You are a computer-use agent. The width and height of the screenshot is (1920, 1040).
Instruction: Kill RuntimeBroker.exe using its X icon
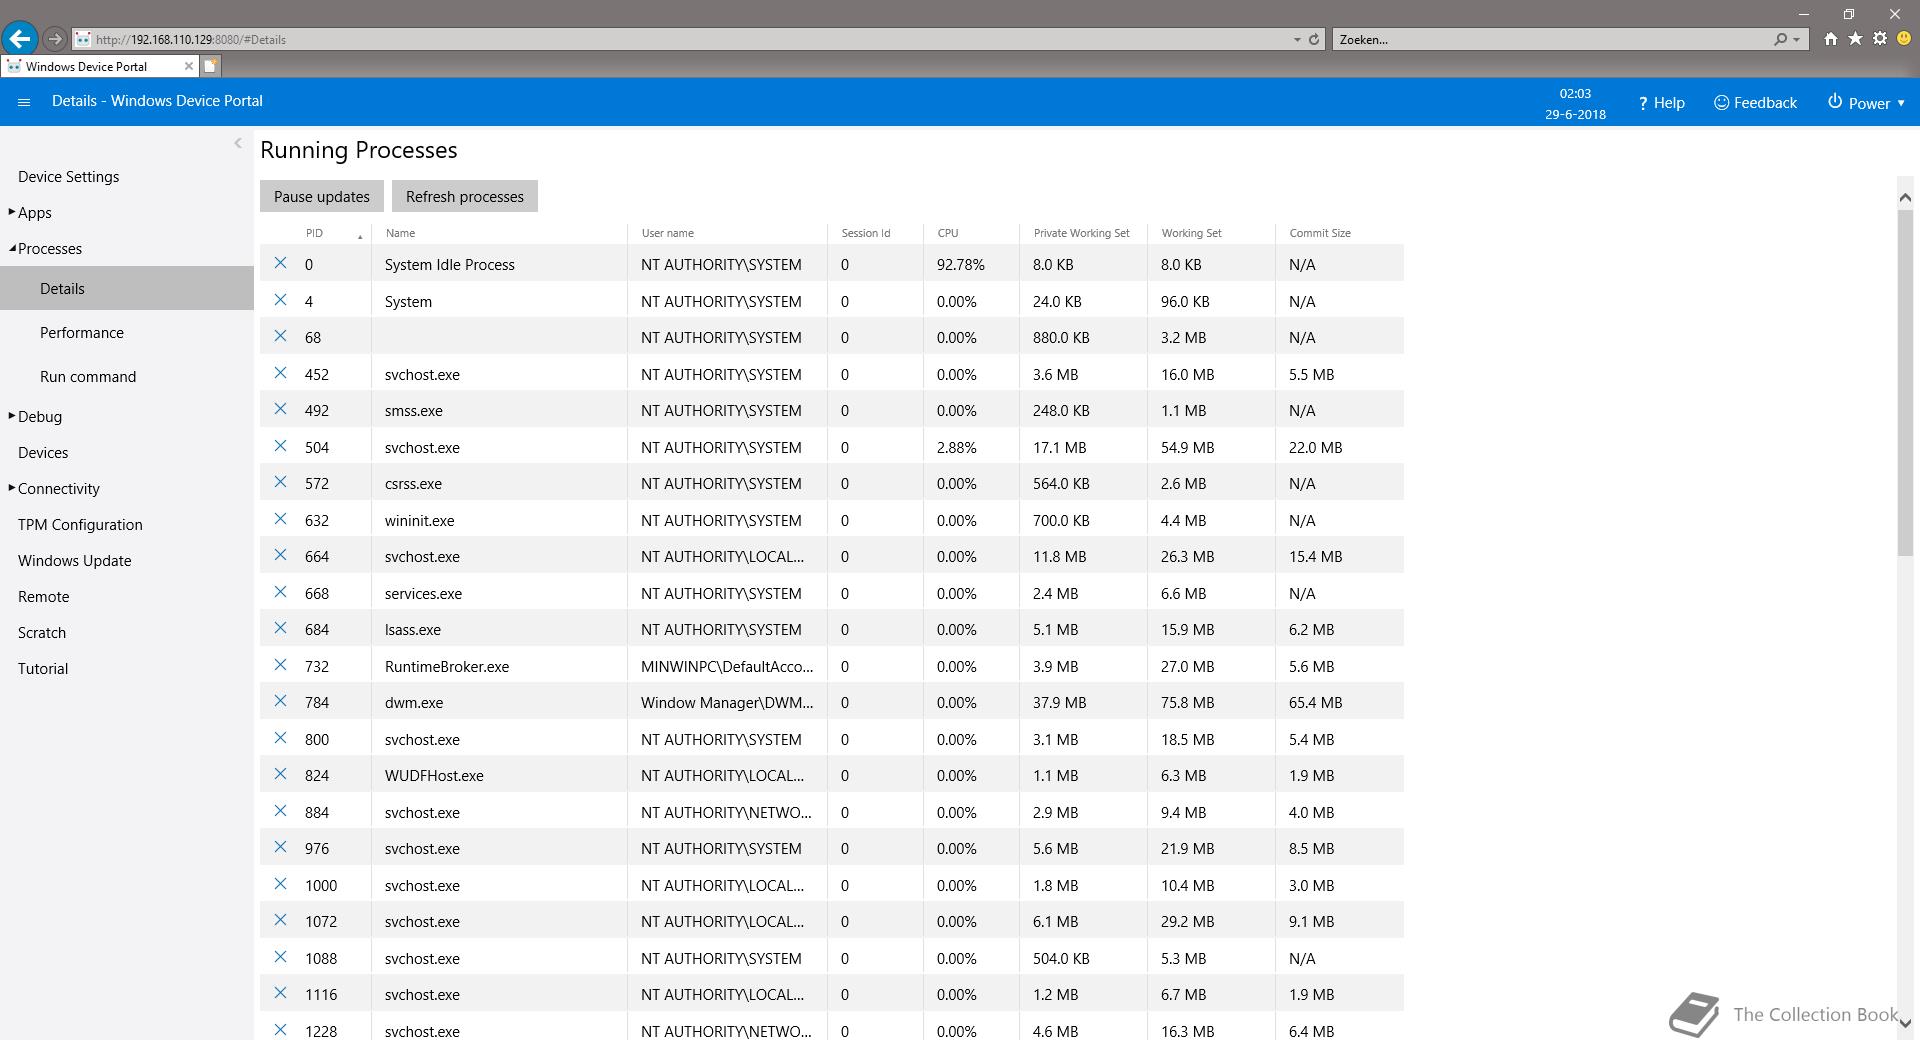point(281,665)
